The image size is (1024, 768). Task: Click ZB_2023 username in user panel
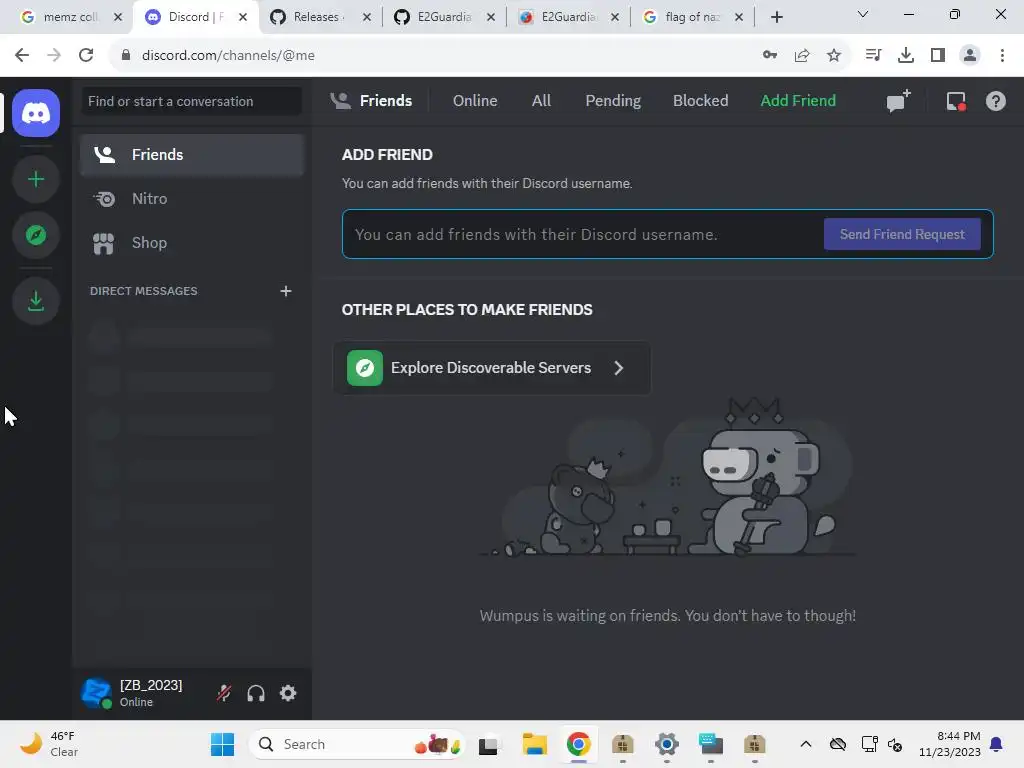click(151, 685)
